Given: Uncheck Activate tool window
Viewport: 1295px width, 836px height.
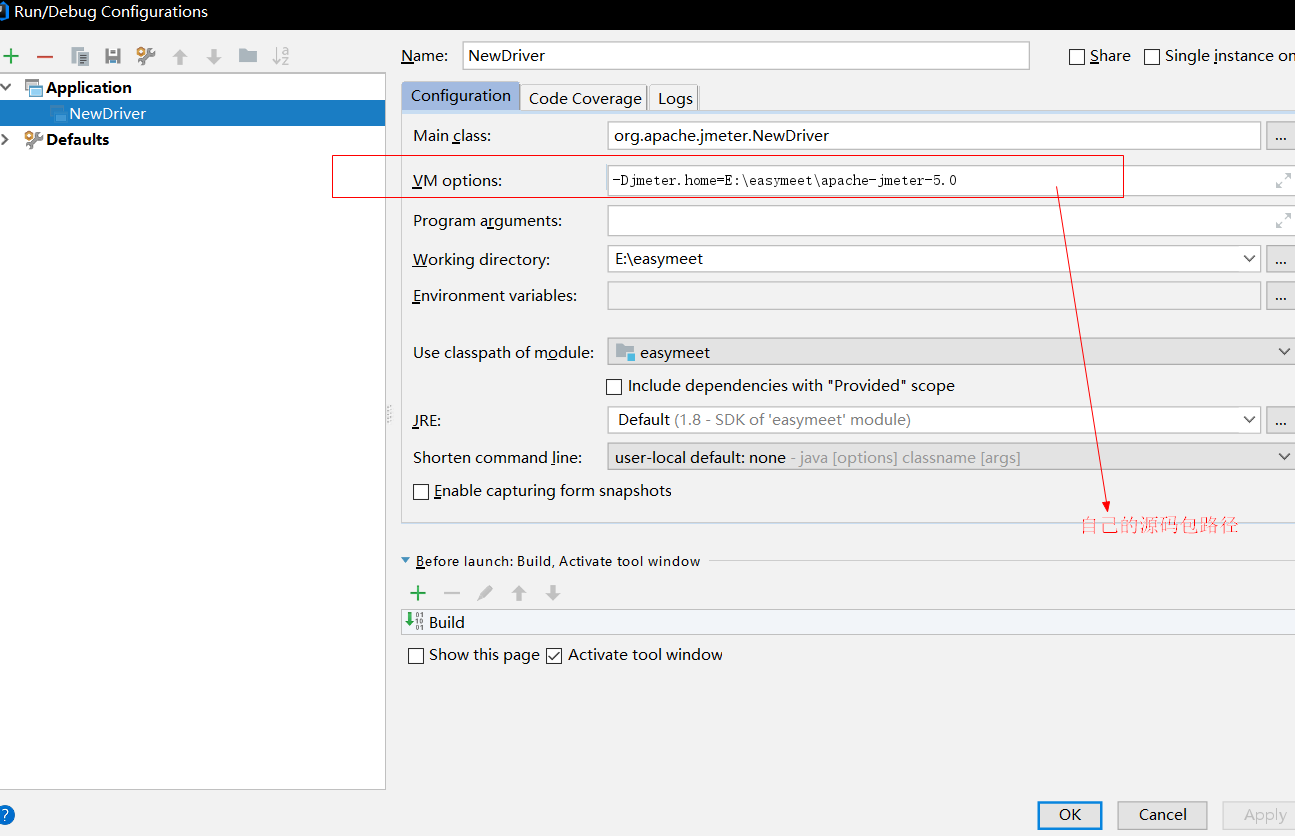Looking at the screenshot, I should point(555,656).
